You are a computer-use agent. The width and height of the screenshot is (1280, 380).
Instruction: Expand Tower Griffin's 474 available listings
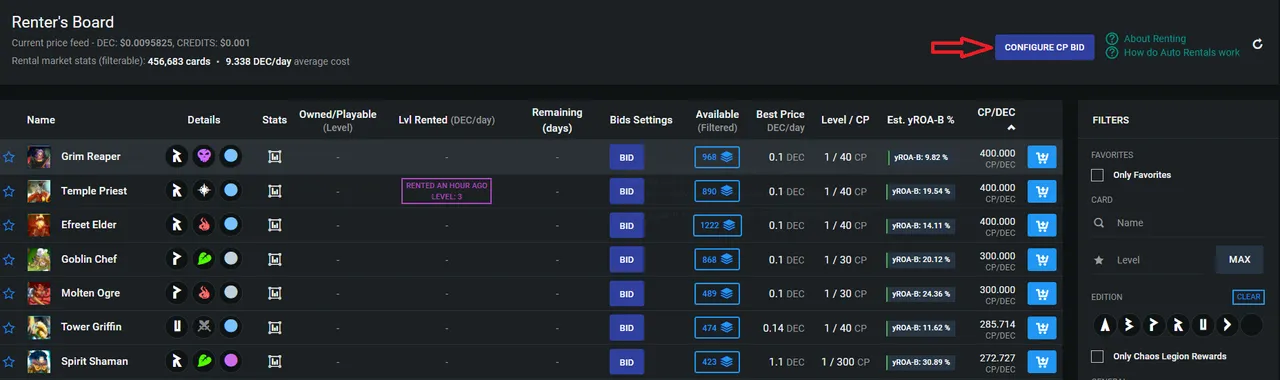click(717, 327)
